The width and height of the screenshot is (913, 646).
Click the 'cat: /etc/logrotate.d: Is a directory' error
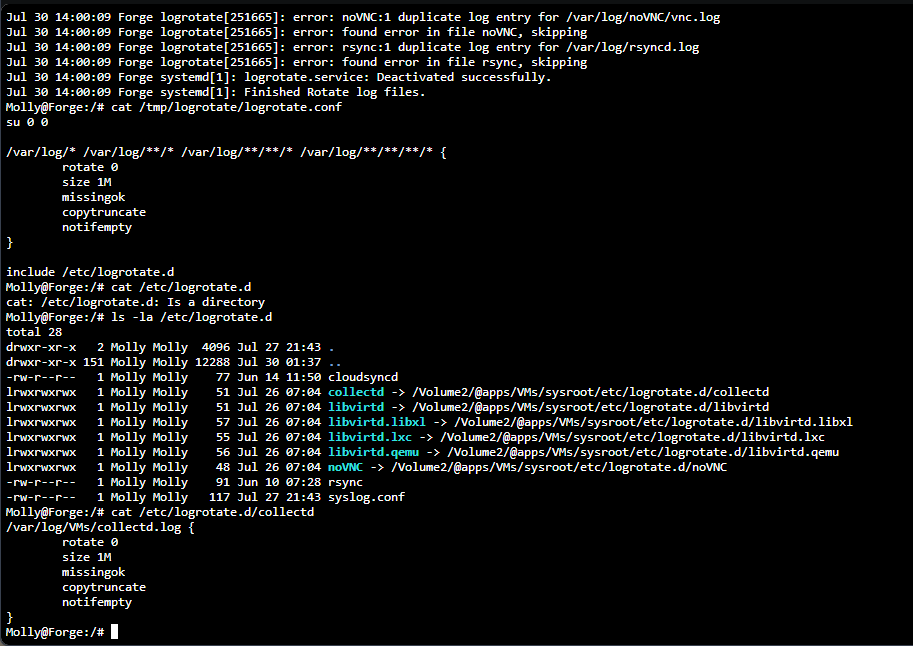135,302
